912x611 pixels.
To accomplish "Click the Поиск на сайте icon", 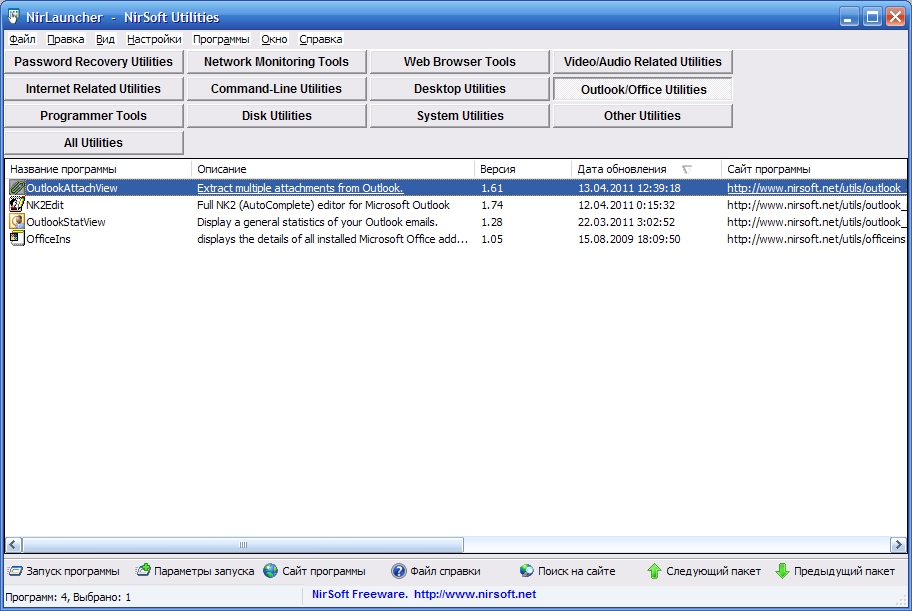I will pos(526,571).
